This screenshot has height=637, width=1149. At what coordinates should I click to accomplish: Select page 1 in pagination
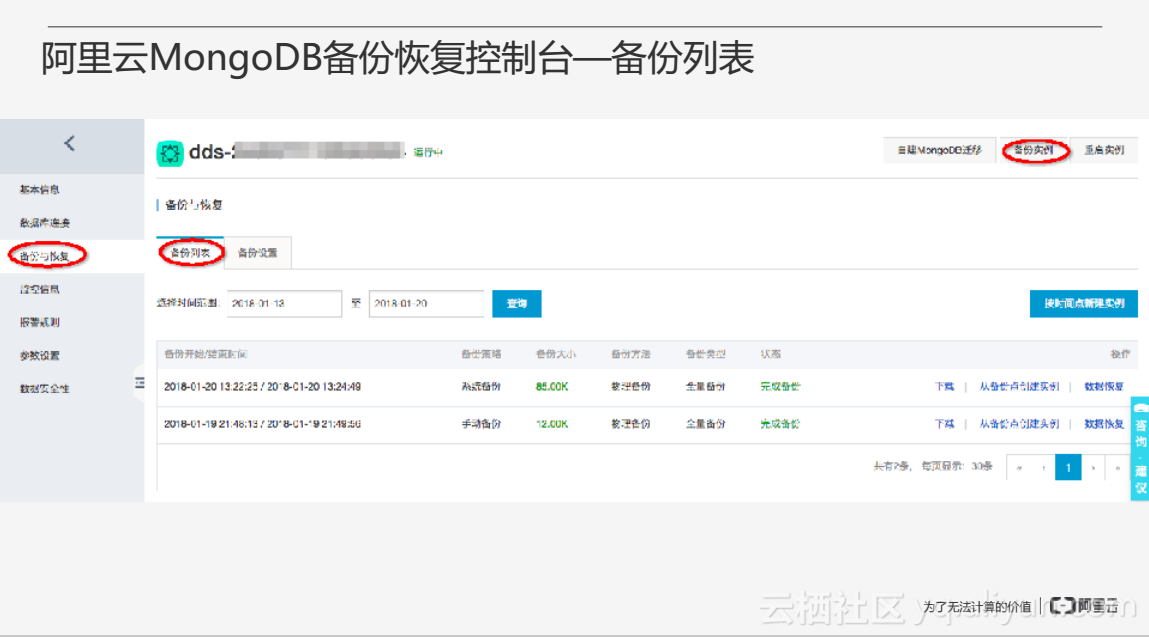point(1068,468)
